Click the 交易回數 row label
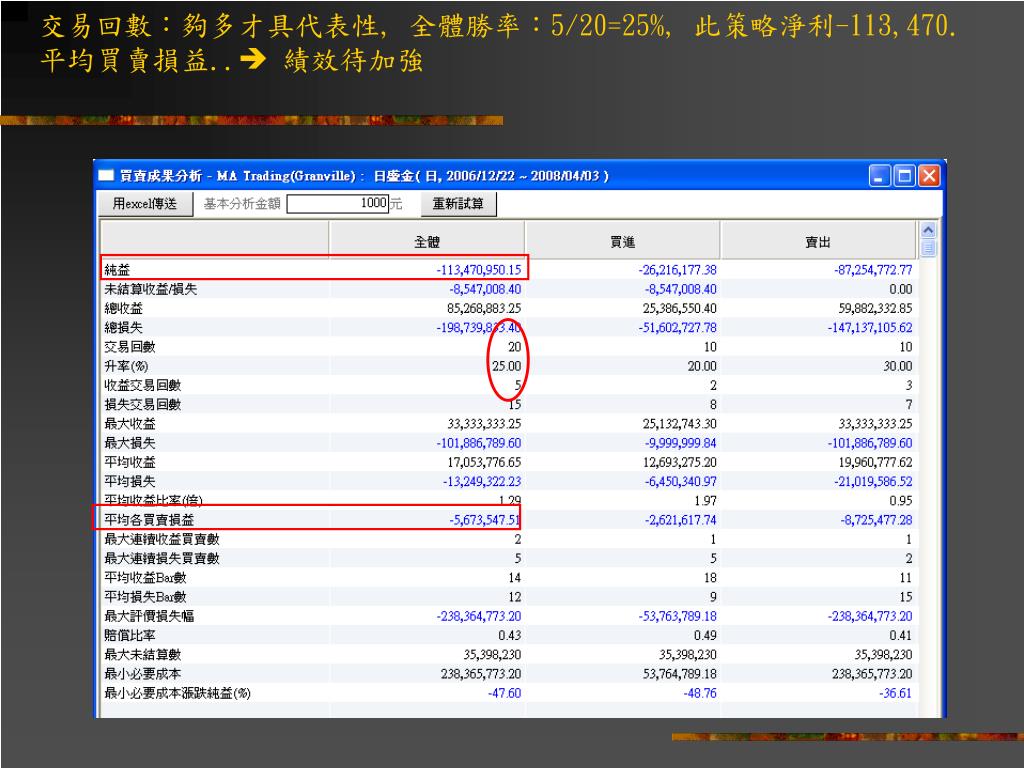1024x768 pixels. [130, 347]
